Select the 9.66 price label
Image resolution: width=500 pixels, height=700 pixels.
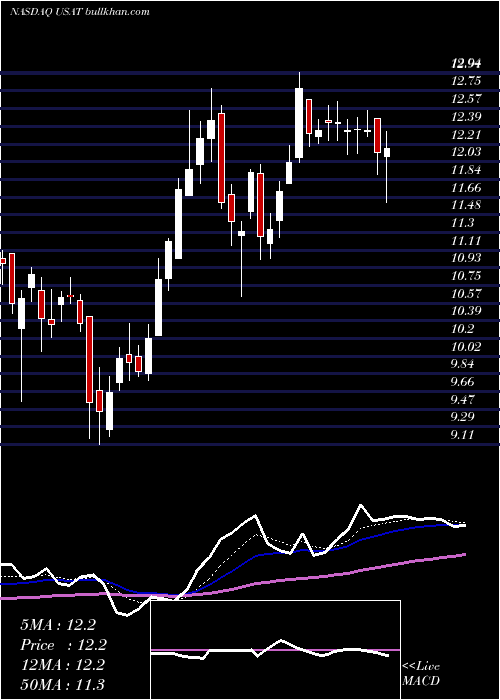[x=462, y=382]
